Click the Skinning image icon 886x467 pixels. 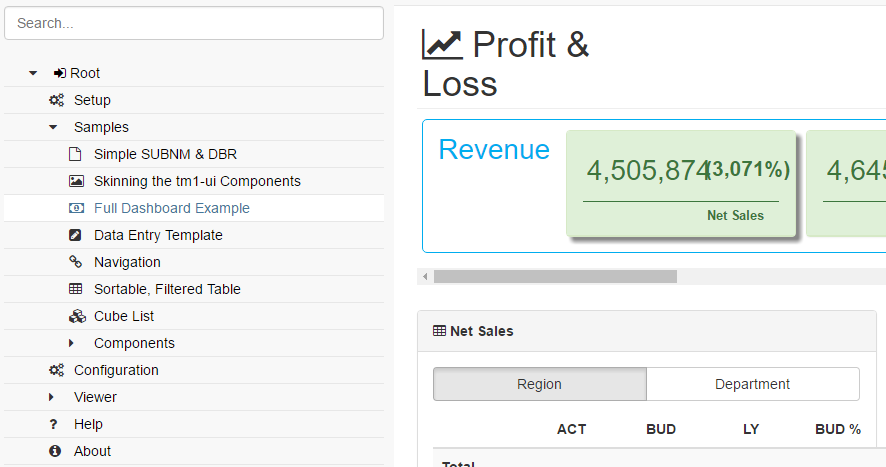click(x=76, y=181)
